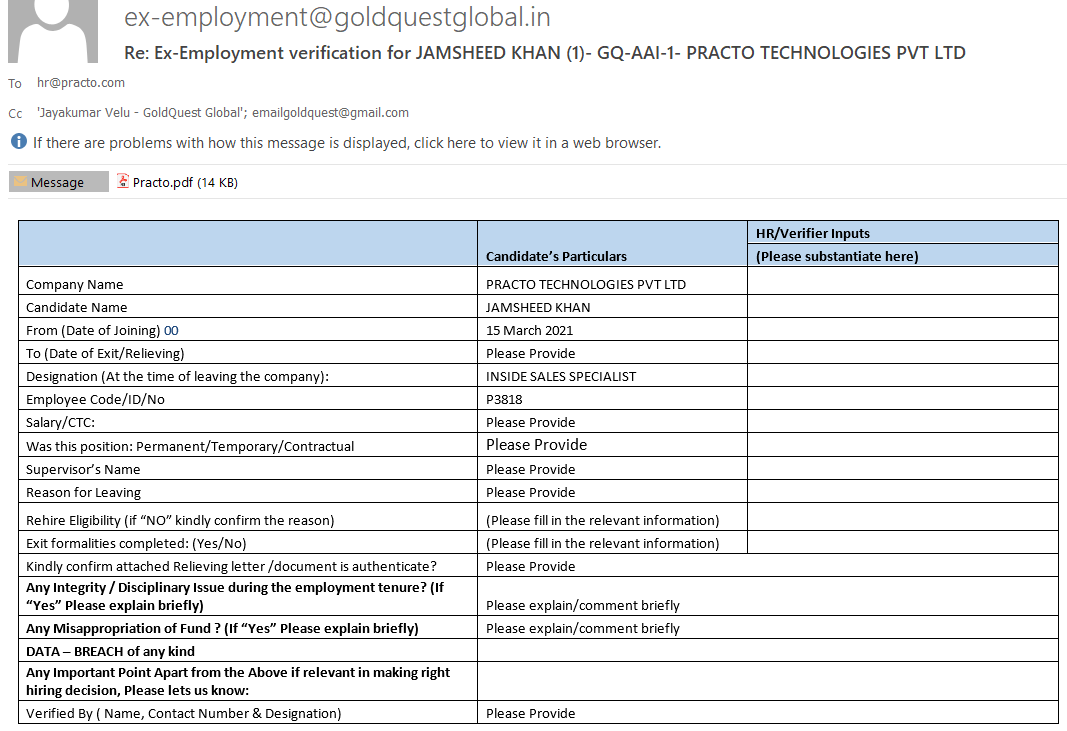Click comment text in Misappropriation of Fund row
This screenshot has width=1067, height=731.
coord(582,629)
